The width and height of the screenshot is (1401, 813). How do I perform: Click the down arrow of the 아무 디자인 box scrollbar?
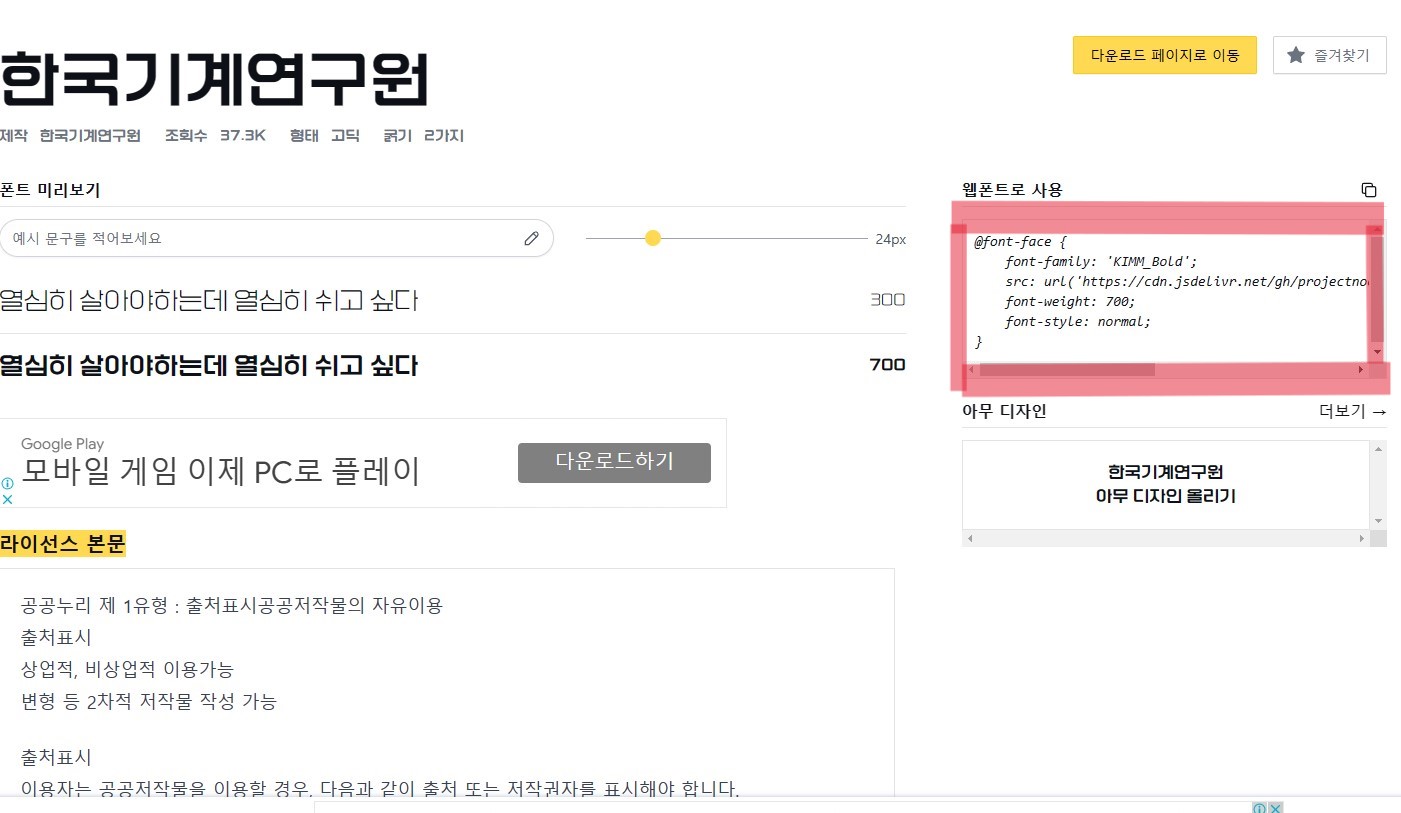pyautogui.click(x=1378, y=521)
